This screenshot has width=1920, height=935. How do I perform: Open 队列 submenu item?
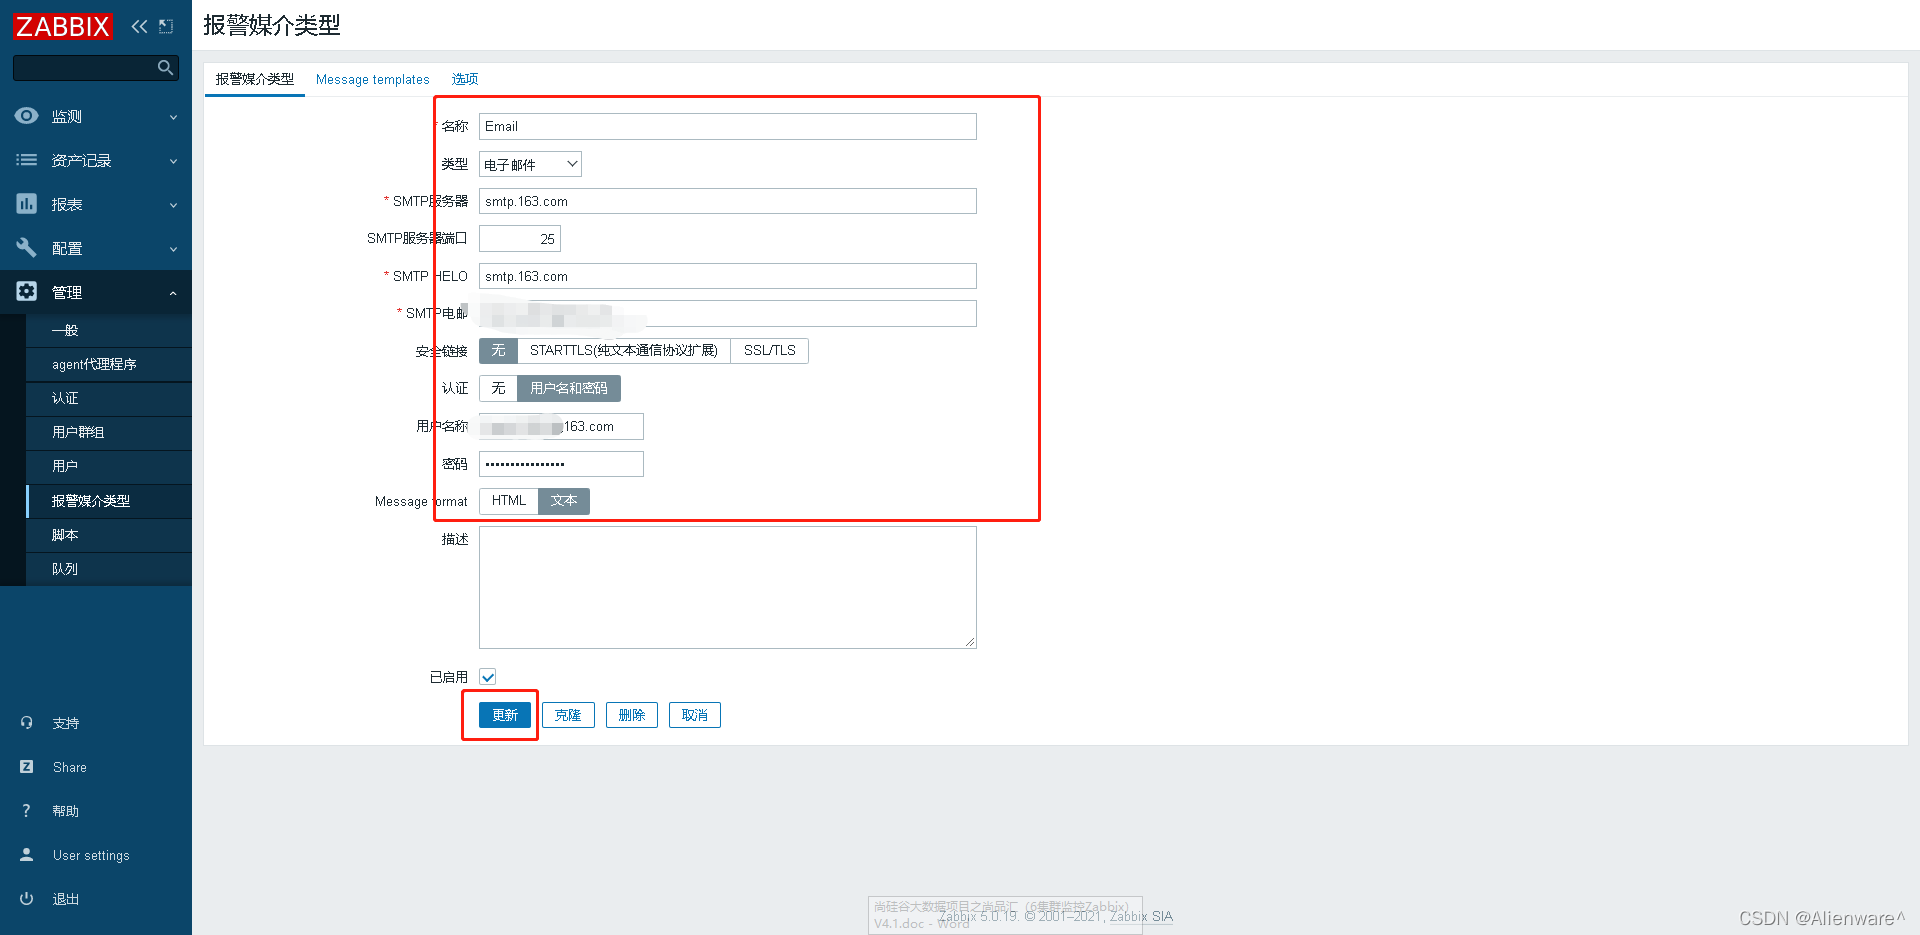[109, 569]
